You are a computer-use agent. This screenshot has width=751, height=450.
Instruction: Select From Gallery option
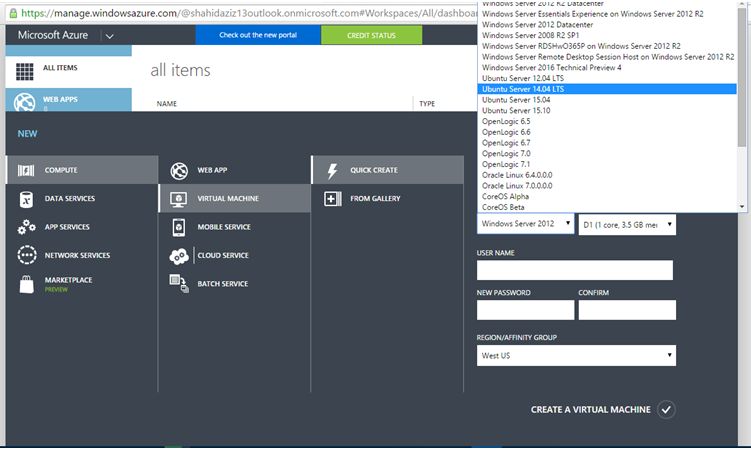click(x=387, y=198)
